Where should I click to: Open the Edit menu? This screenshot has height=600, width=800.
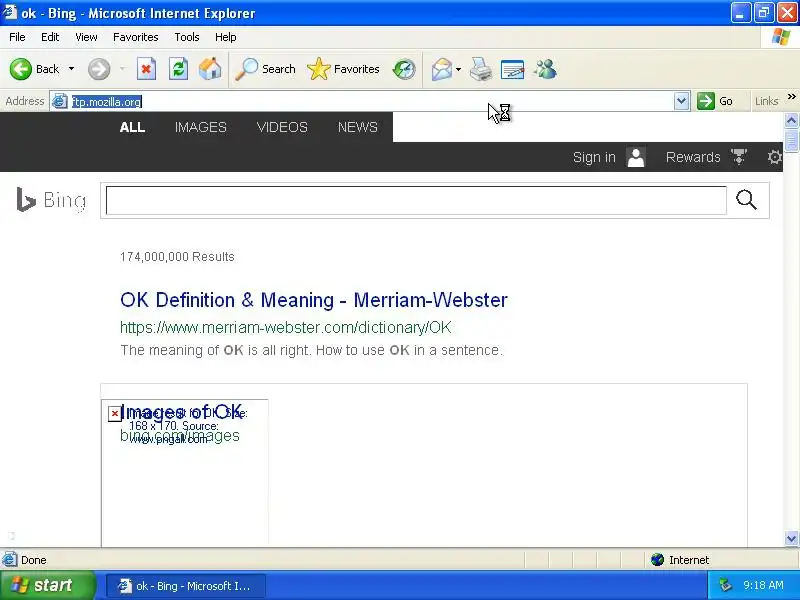[x=50, y=37]
